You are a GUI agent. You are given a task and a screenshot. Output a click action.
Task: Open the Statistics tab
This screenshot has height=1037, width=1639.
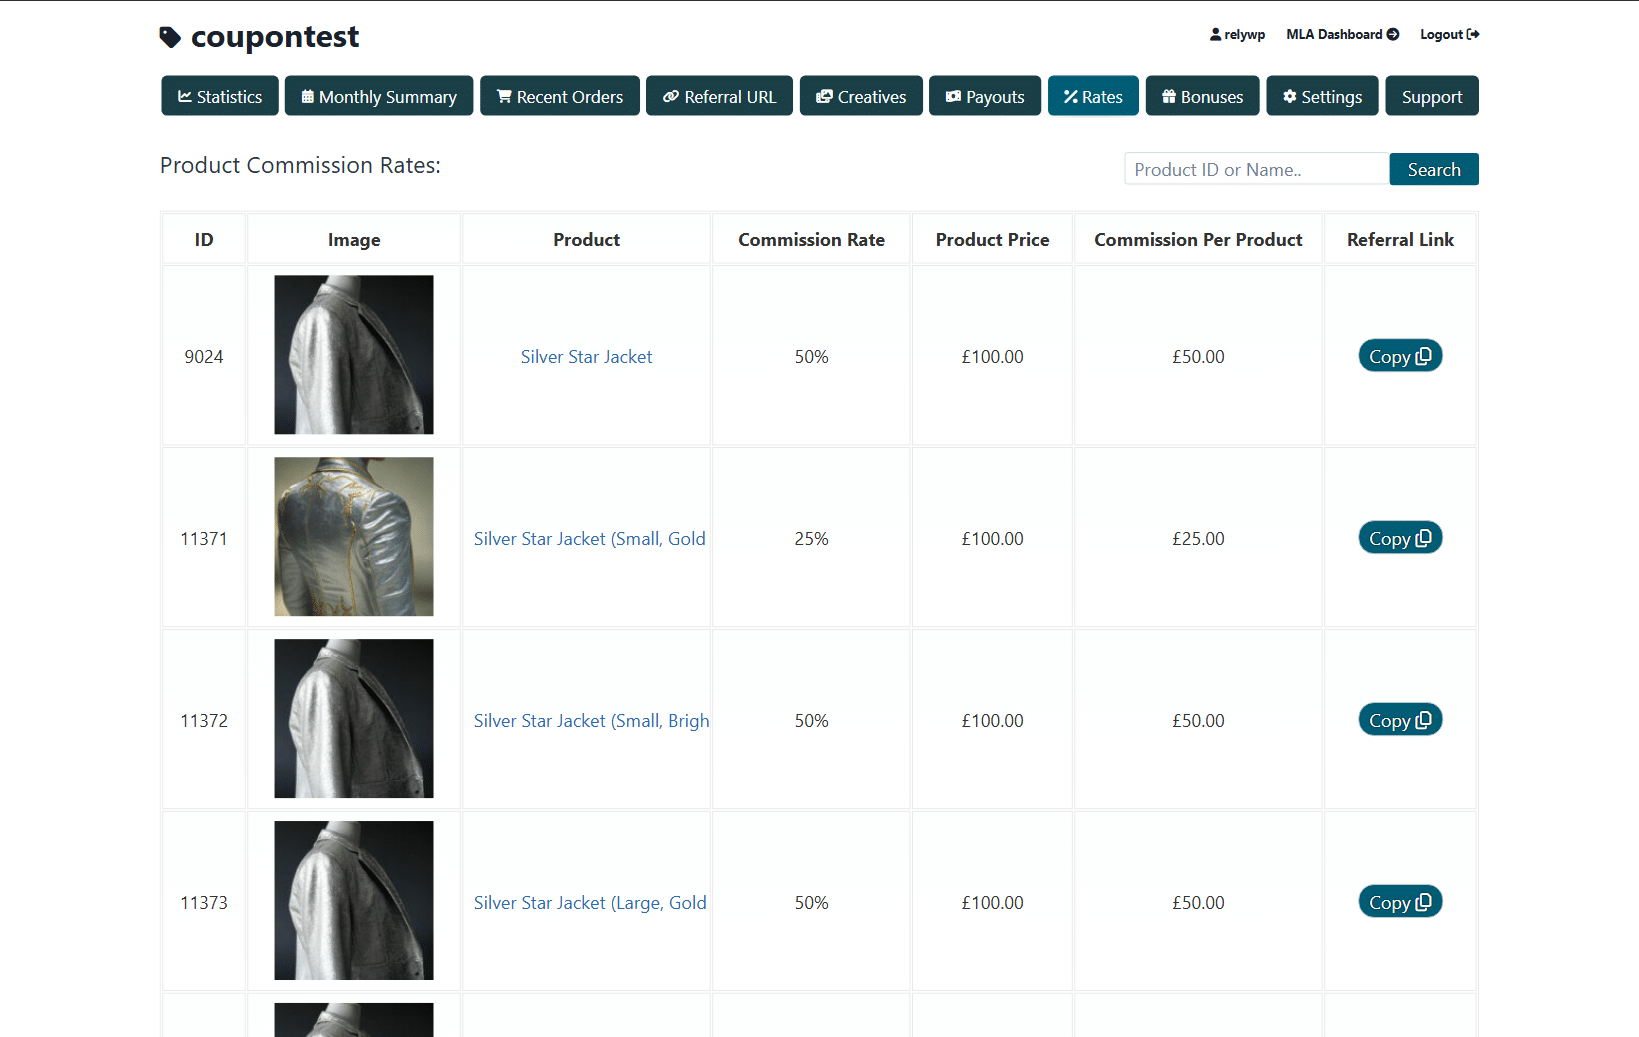pos(220,96)
